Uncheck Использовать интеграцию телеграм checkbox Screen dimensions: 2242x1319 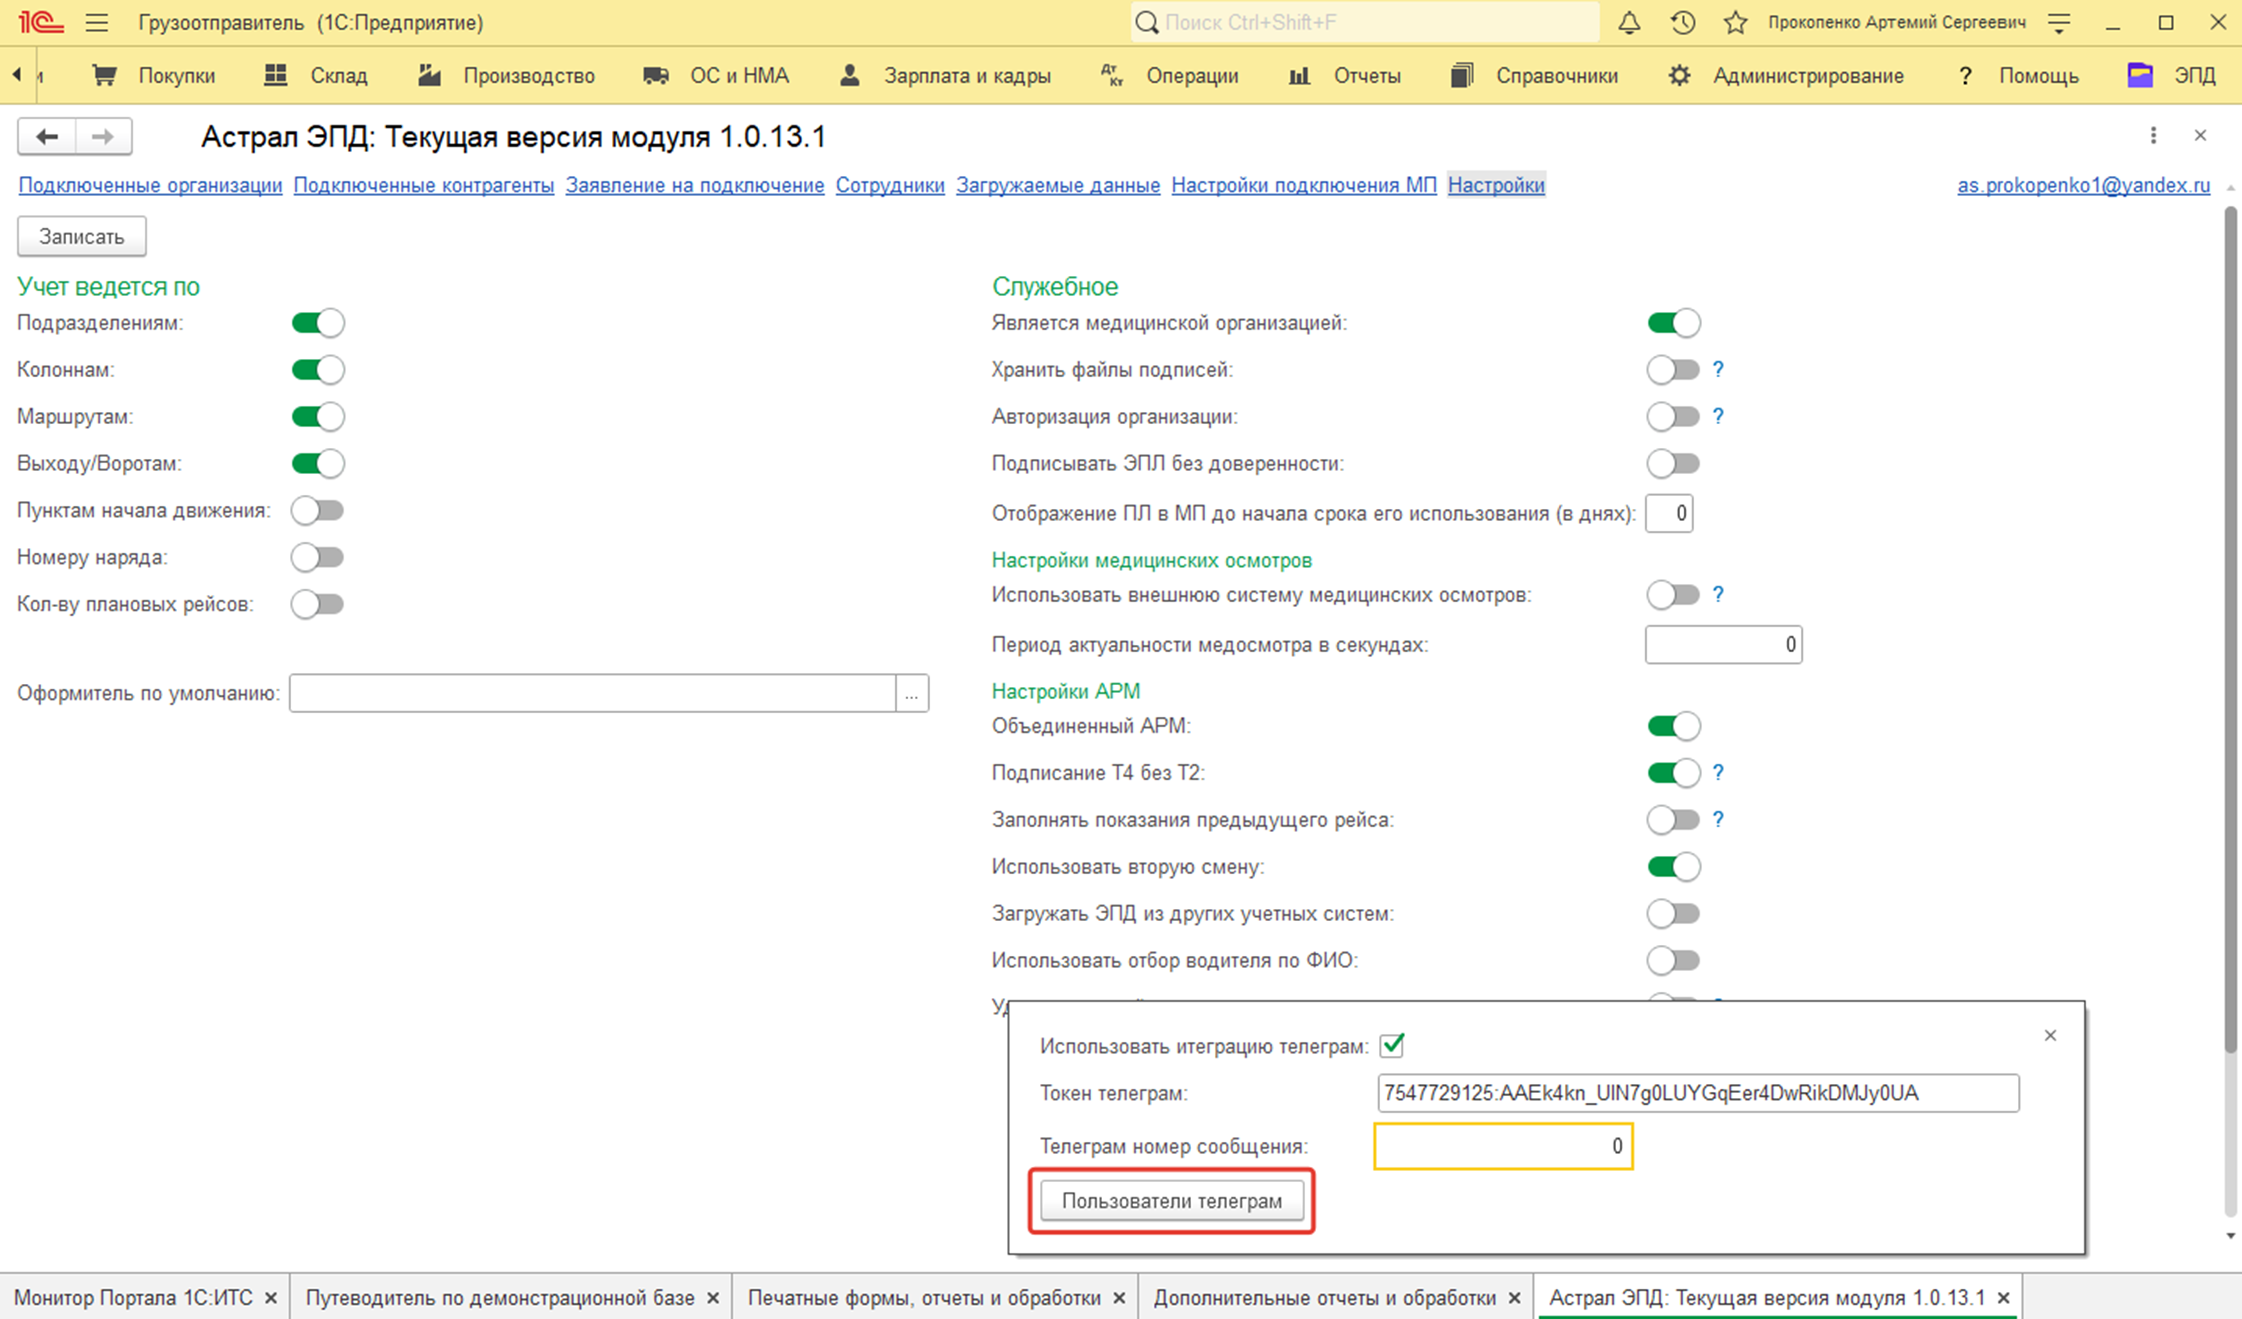[x=1392, y=1045]
